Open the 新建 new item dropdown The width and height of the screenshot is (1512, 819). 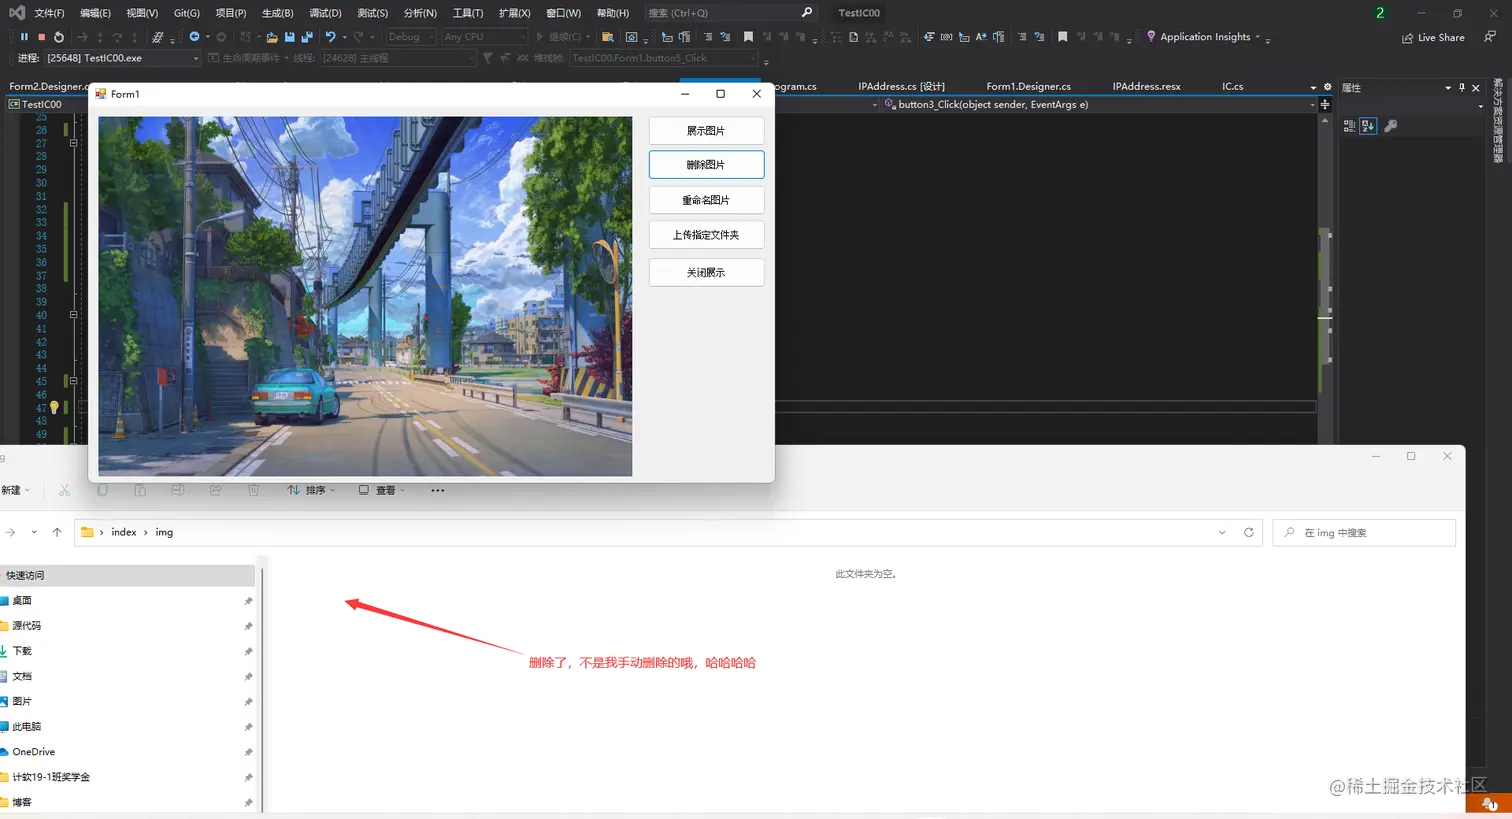tap(16, 490)
